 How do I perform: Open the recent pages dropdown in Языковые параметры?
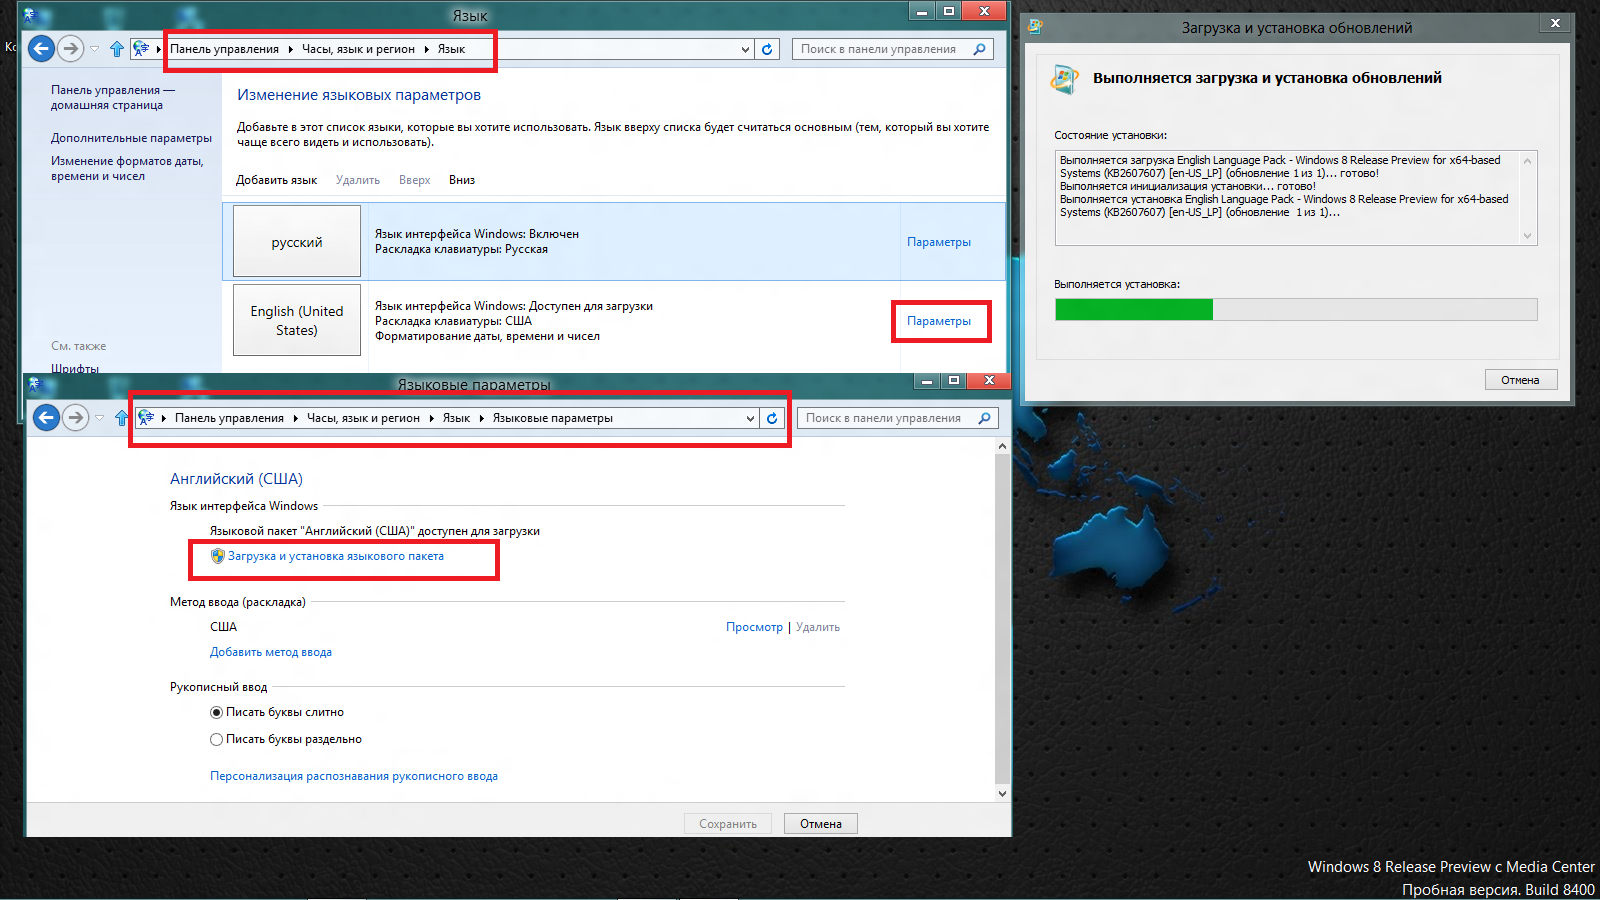[x=100, y=418]
